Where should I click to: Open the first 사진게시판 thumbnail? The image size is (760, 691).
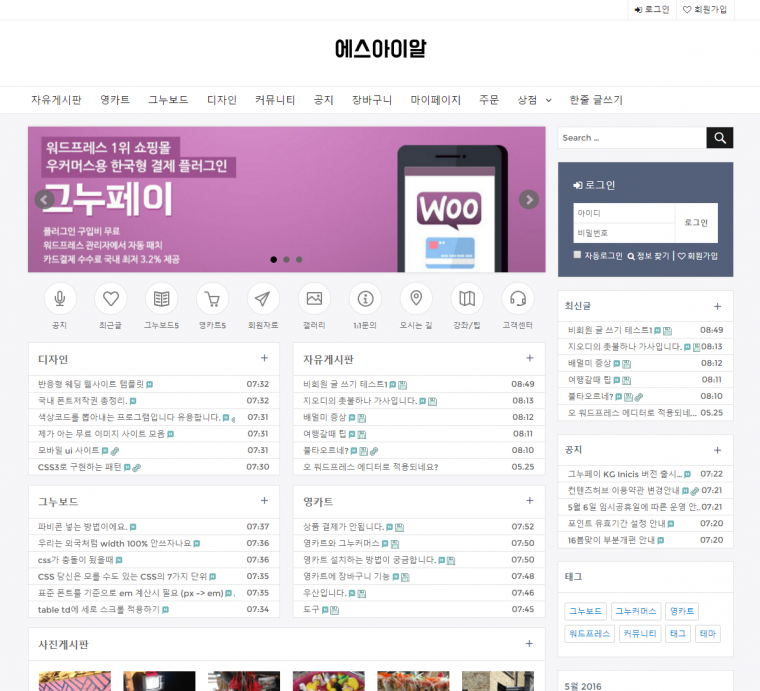click(x=75, y=681)
